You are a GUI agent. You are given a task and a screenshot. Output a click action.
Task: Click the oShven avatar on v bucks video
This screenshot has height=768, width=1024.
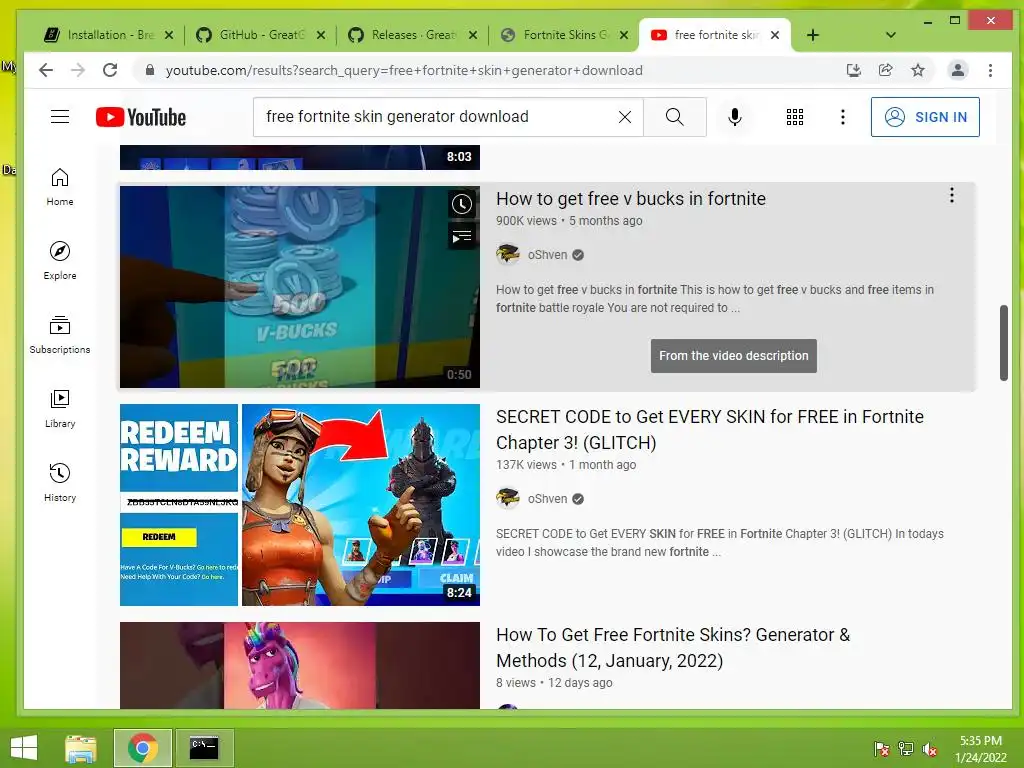[x=508, y=255]
